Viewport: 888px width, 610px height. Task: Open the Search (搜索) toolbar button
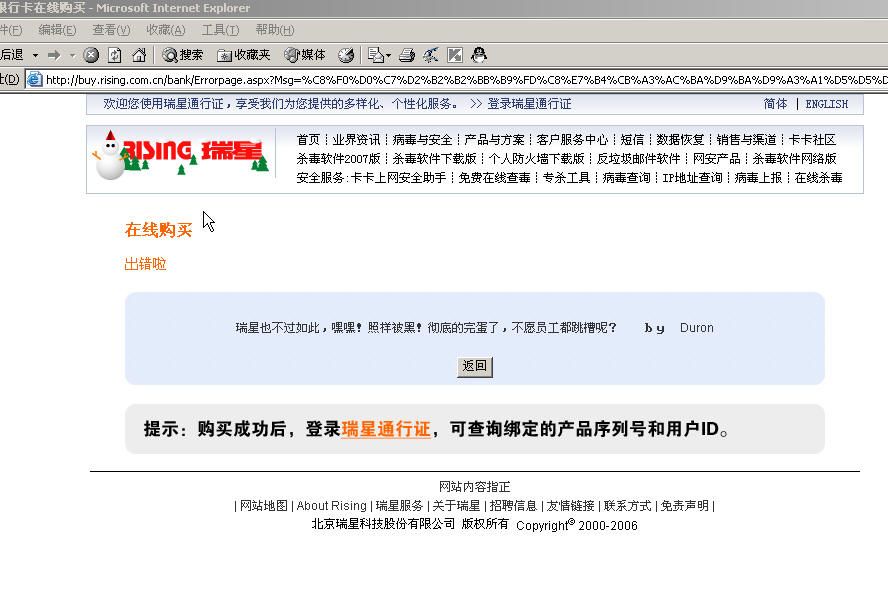coord(182,55)
